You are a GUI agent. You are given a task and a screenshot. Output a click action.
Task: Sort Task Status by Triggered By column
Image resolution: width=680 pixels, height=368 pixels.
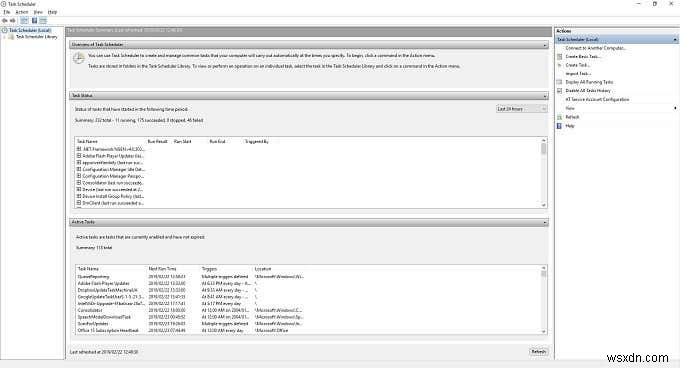(257, 141)
